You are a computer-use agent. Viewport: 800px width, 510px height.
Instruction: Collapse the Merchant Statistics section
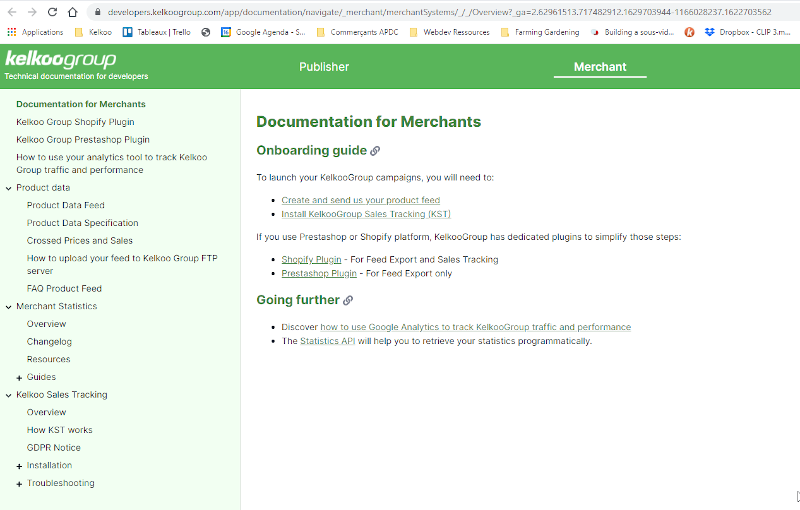pyautogui.click(x=9, y=307)
